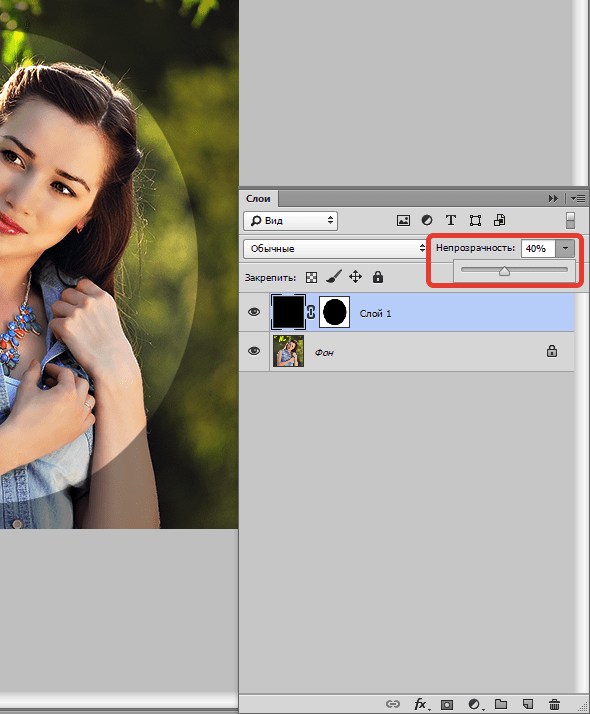Lock layer position move icon

tap(356, 277)
